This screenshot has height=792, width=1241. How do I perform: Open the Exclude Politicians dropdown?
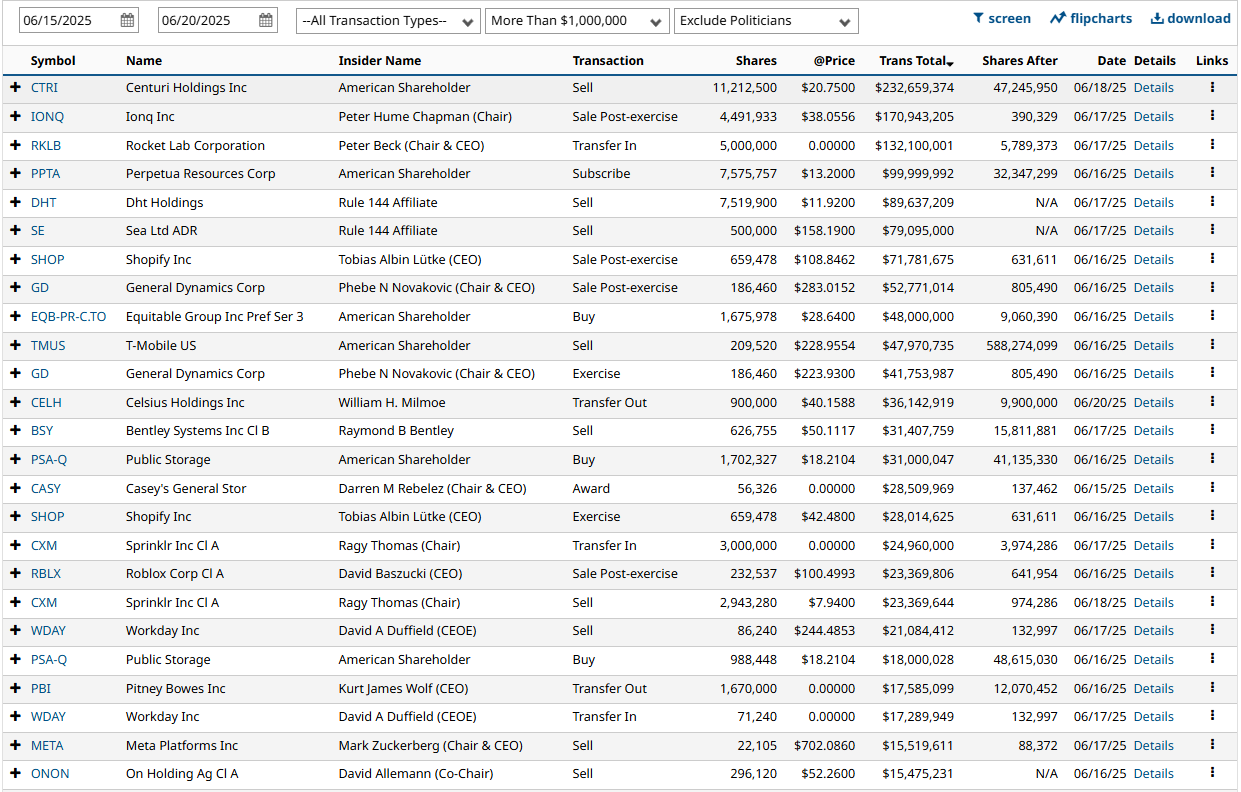click(766, 21)
